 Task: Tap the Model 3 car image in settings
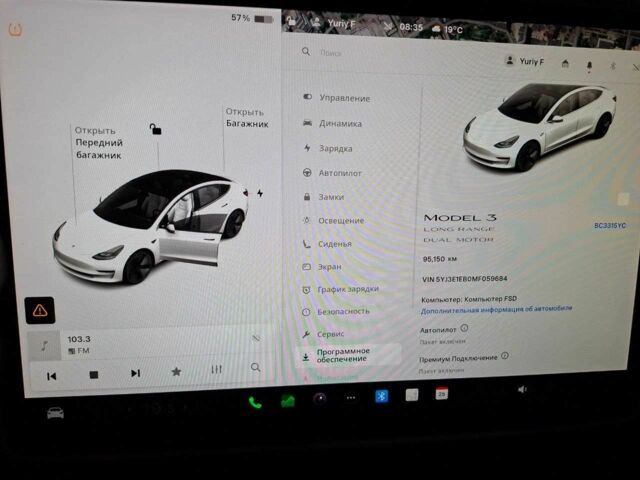pos(539,127)
